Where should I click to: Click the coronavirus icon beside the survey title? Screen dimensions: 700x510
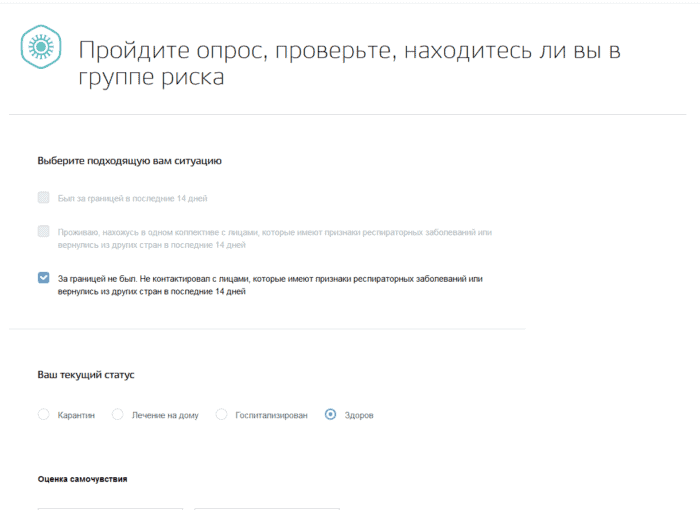(41, 46)
